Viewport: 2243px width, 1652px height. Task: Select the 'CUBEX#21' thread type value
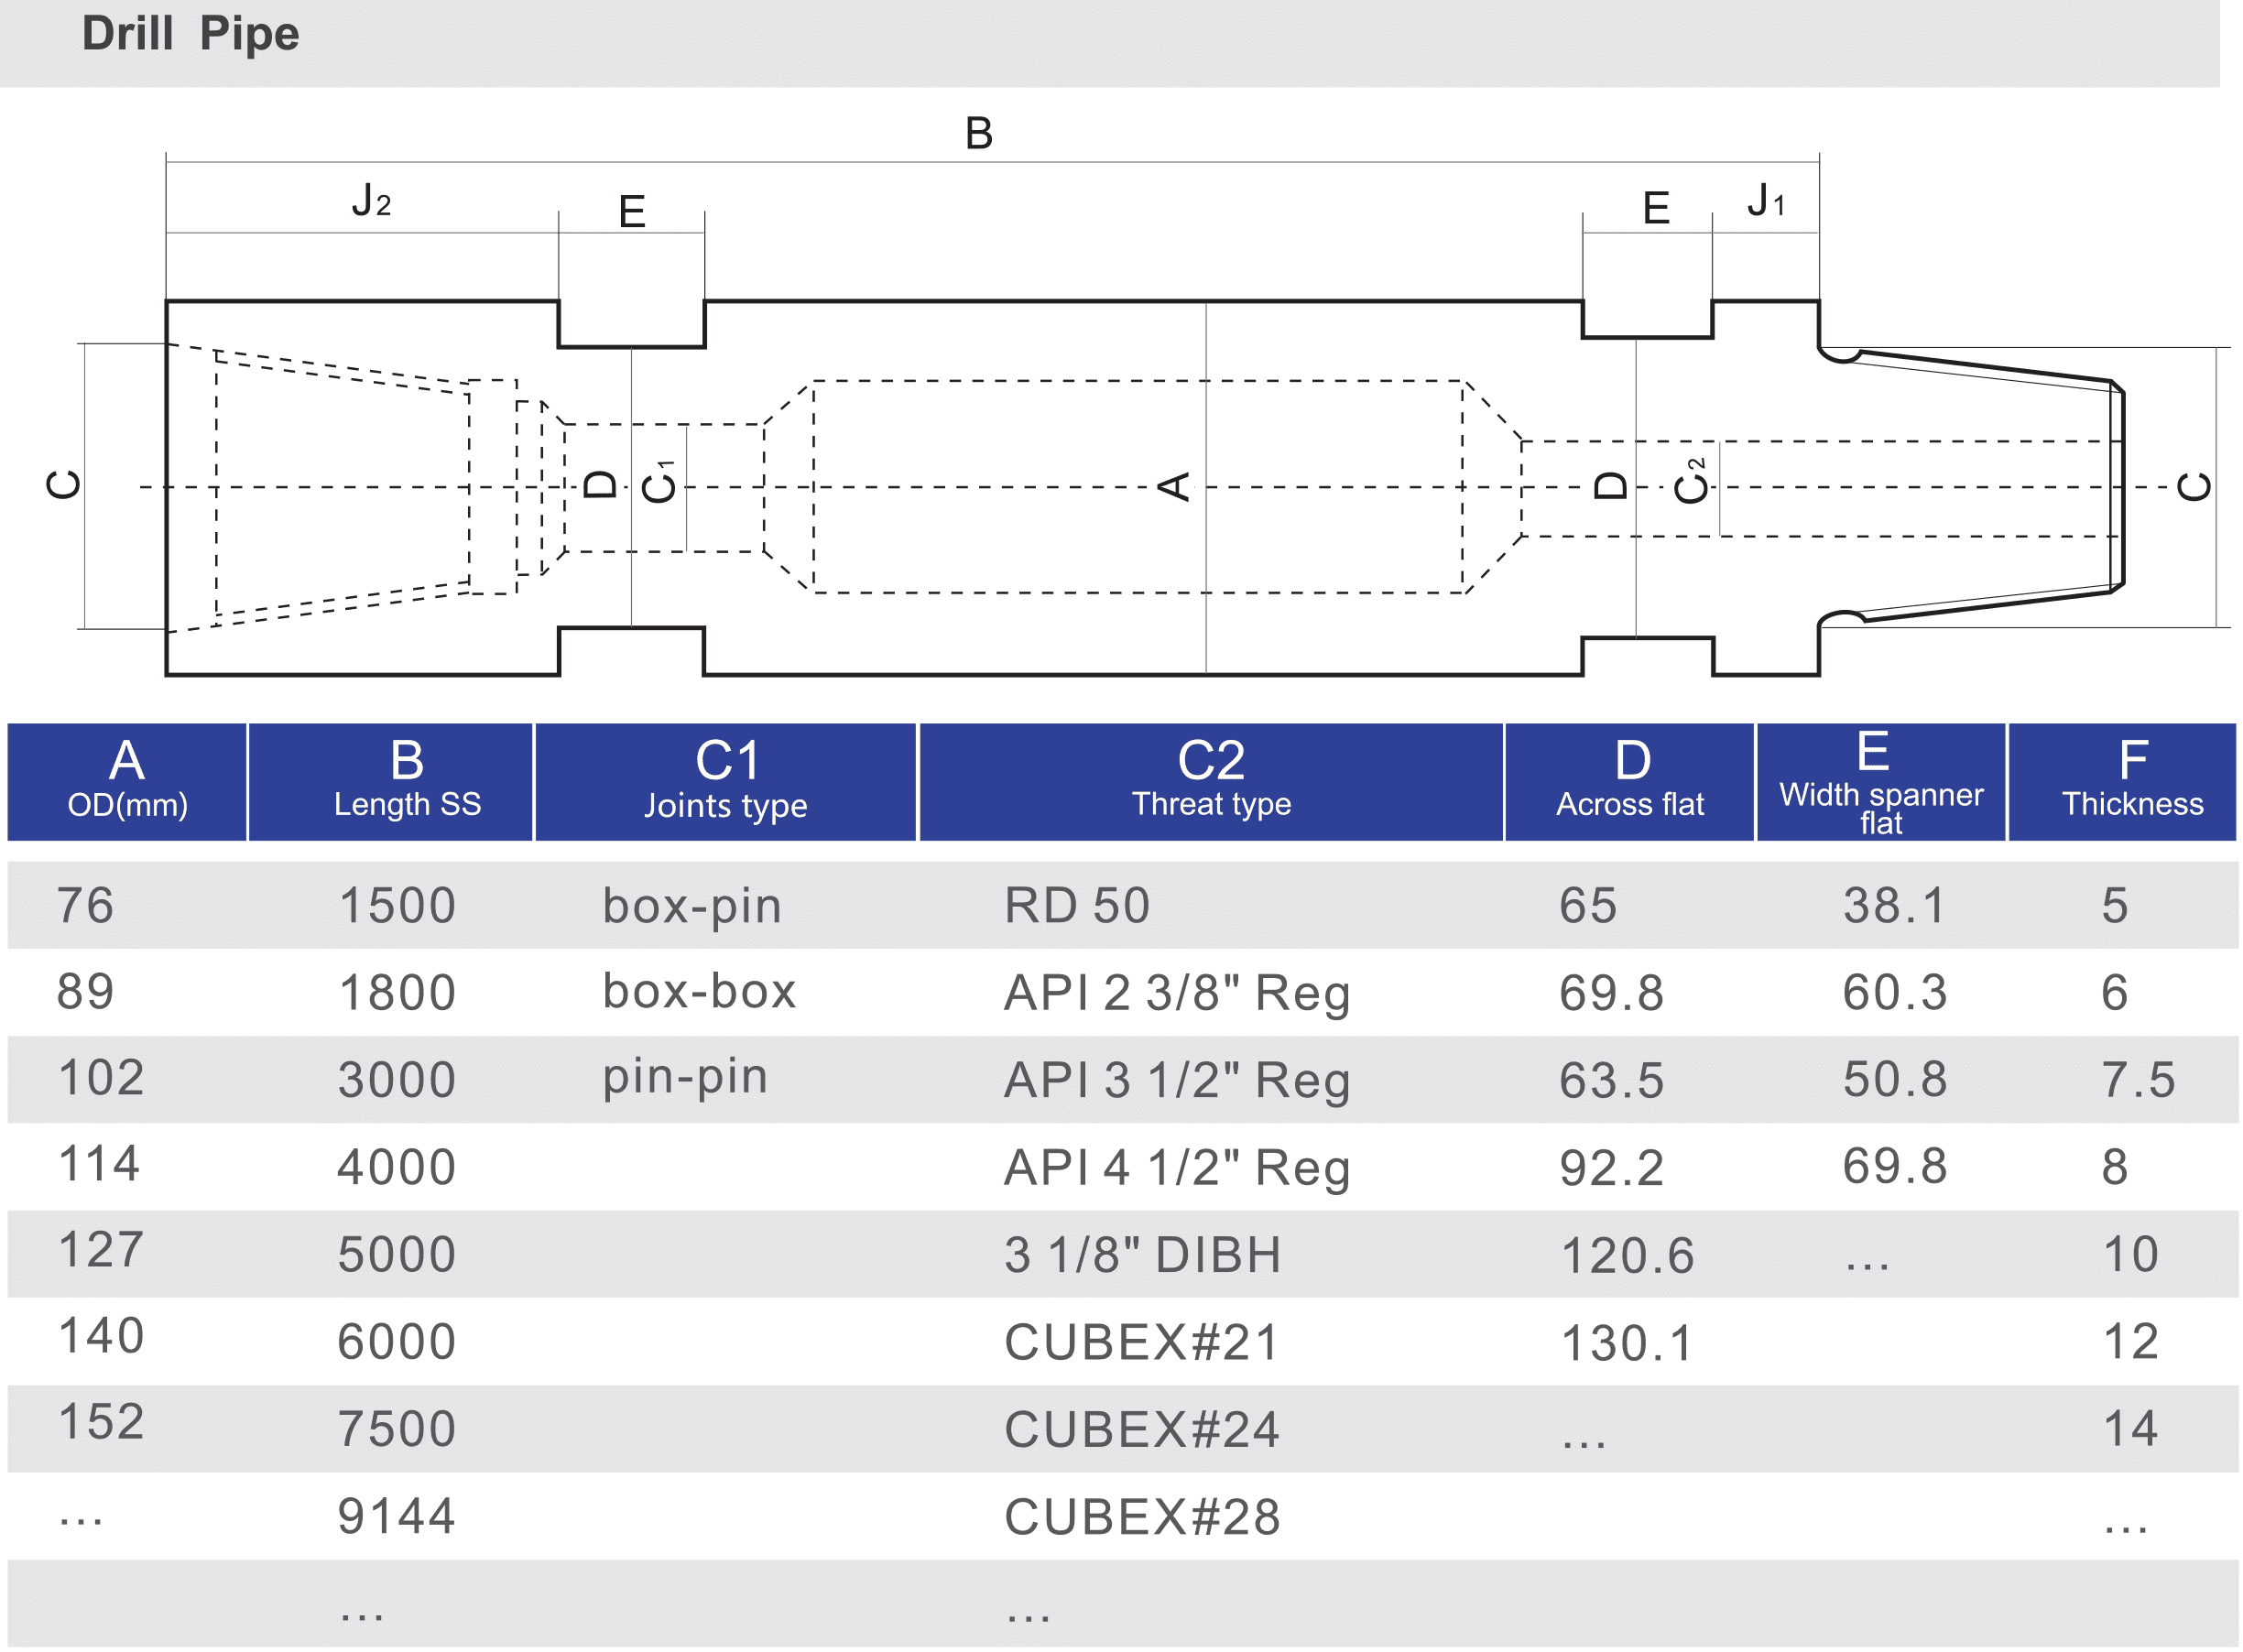pos(1140,1341)
